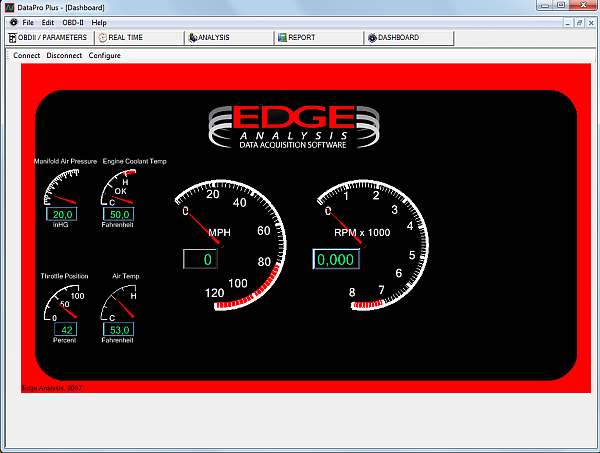Switch to the OBDII / PARAMETERS tab
Image resolution: width=600 pixels, height=453 pixels.
tap(49, 37)
